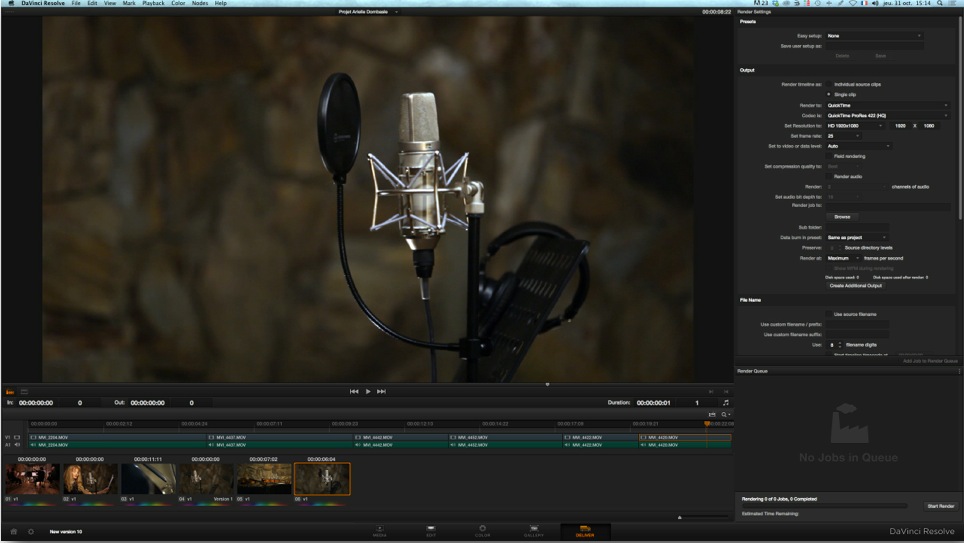Viewport: 964px width, 543px height.
Task: Click Add Job to Render Queue
Action: (x=930, y=361)
